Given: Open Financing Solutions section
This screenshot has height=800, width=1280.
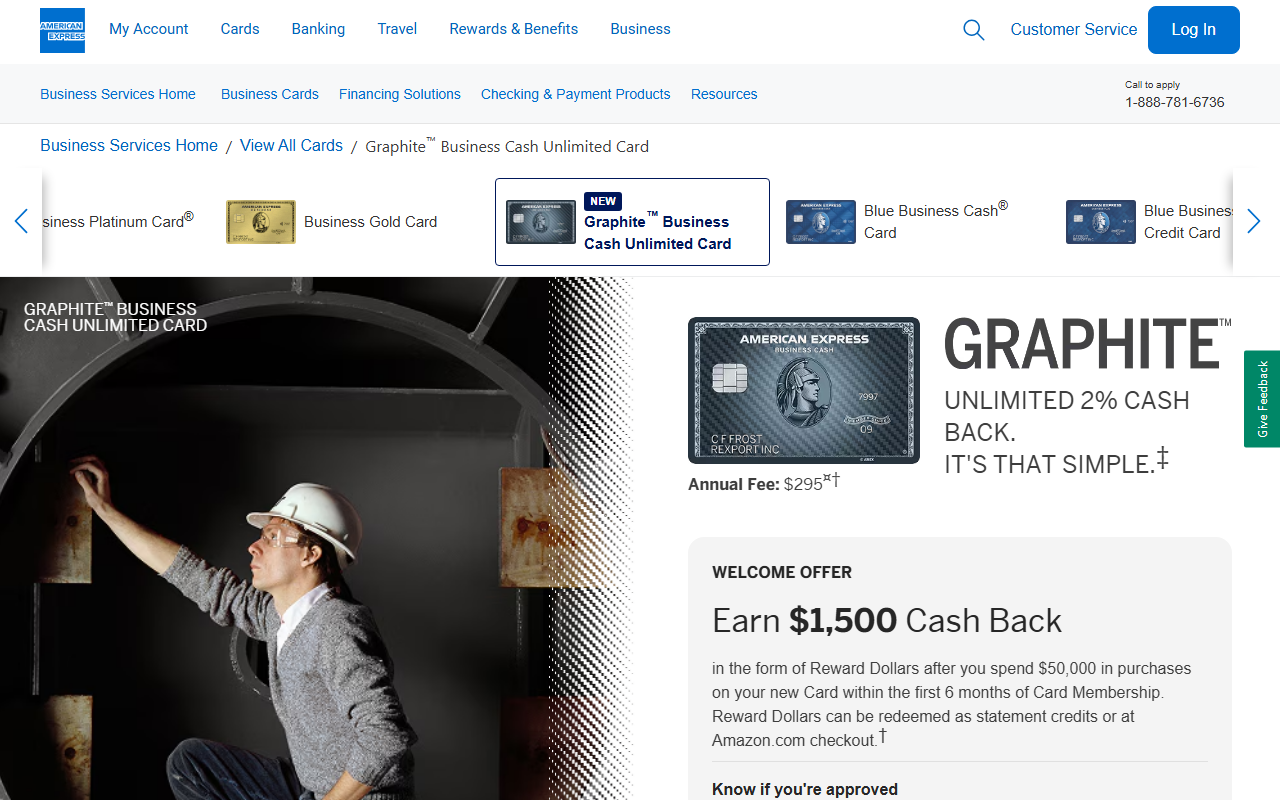Looking at the screenshot, I should 400,94.
